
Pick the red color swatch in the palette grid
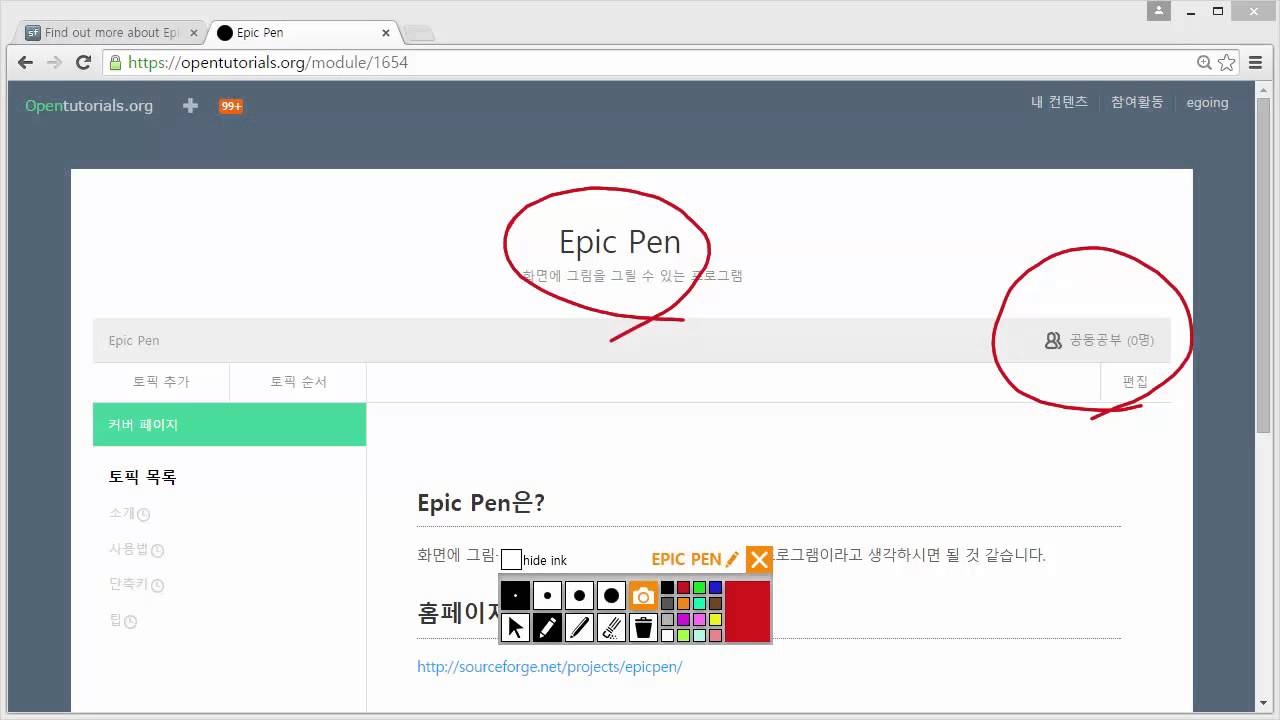point(683,587)
